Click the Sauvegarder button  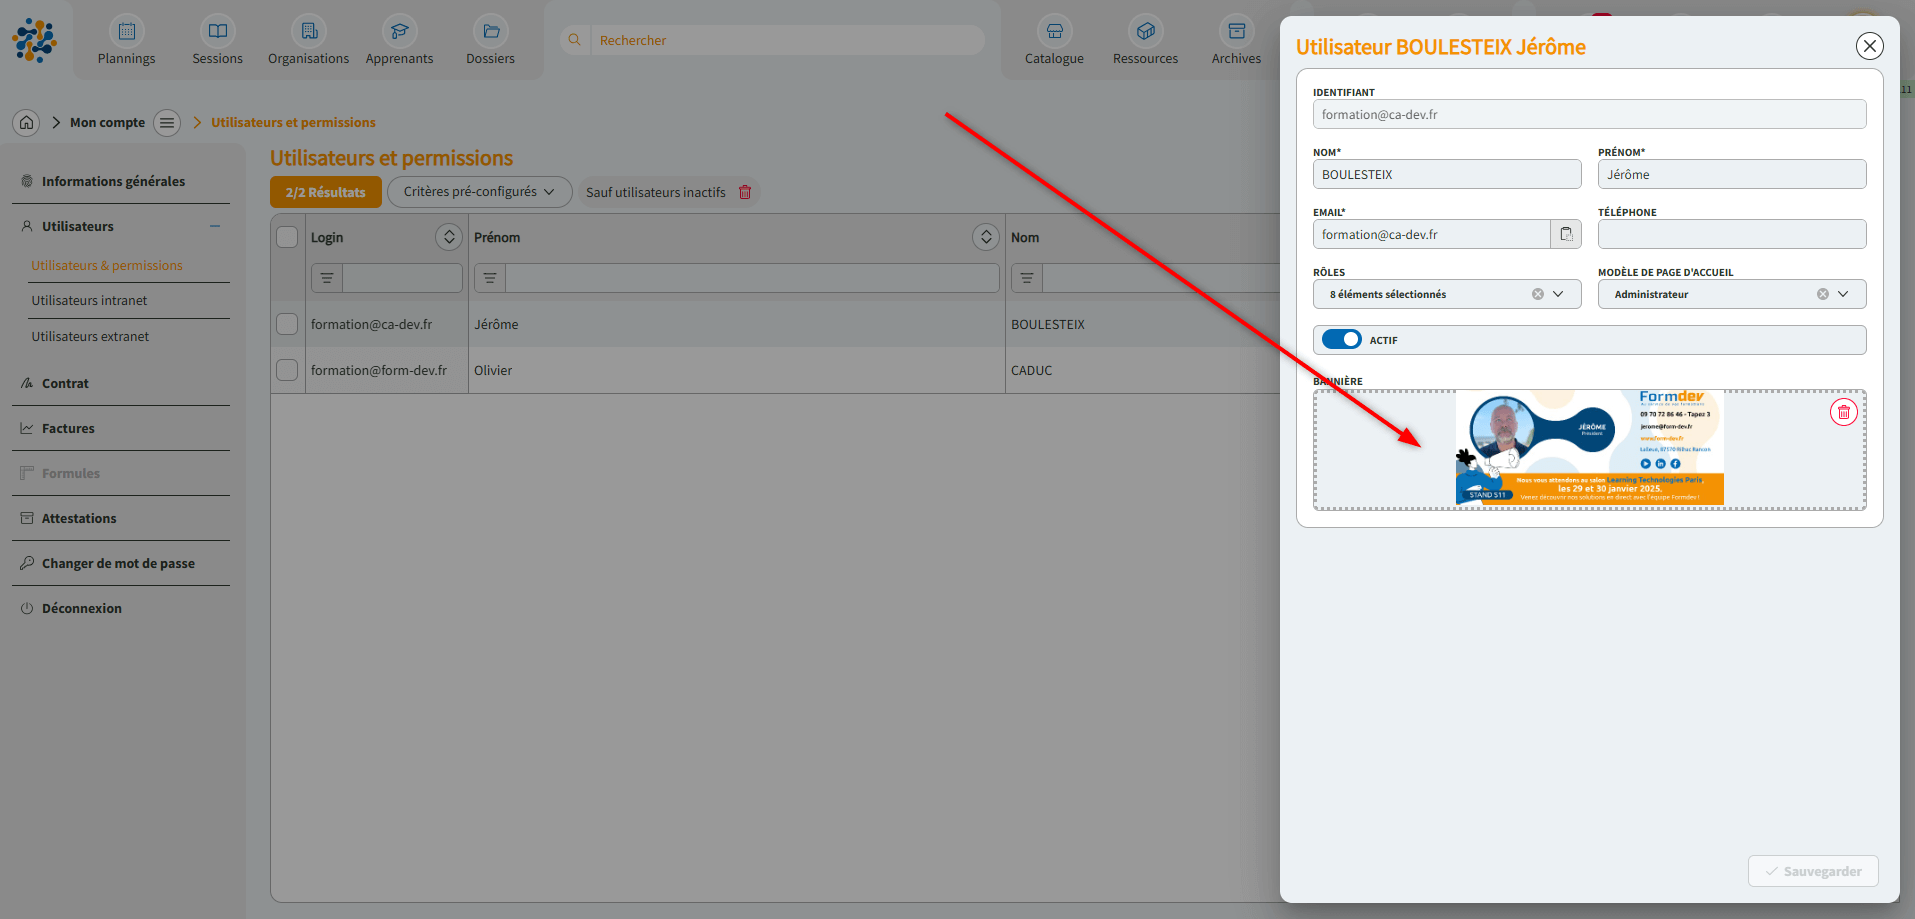tap(1812, 871)
